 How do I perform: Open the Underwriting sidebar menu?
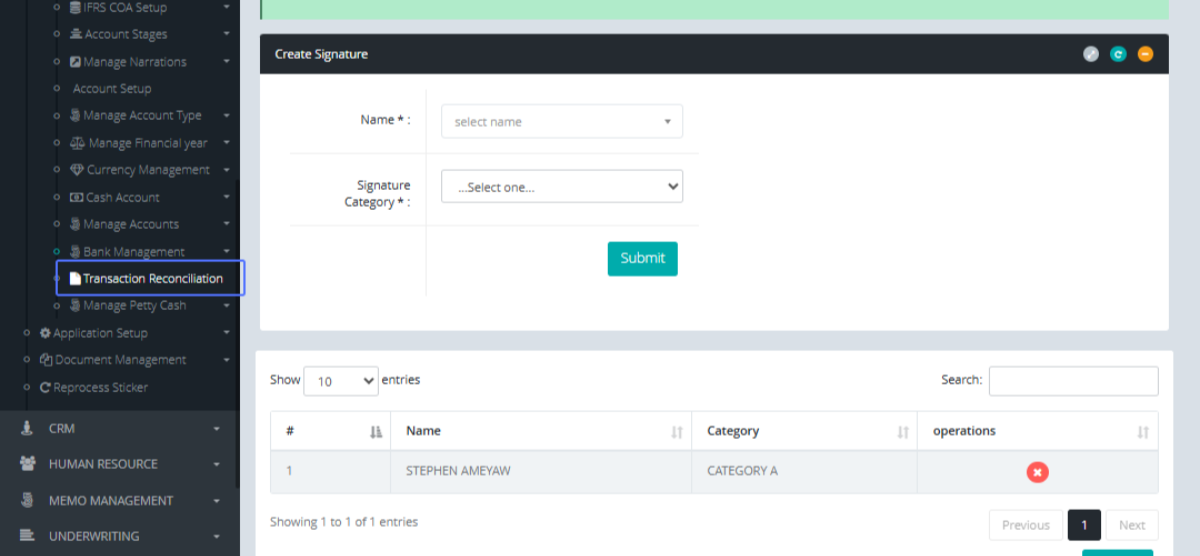(x=120, y=536)
